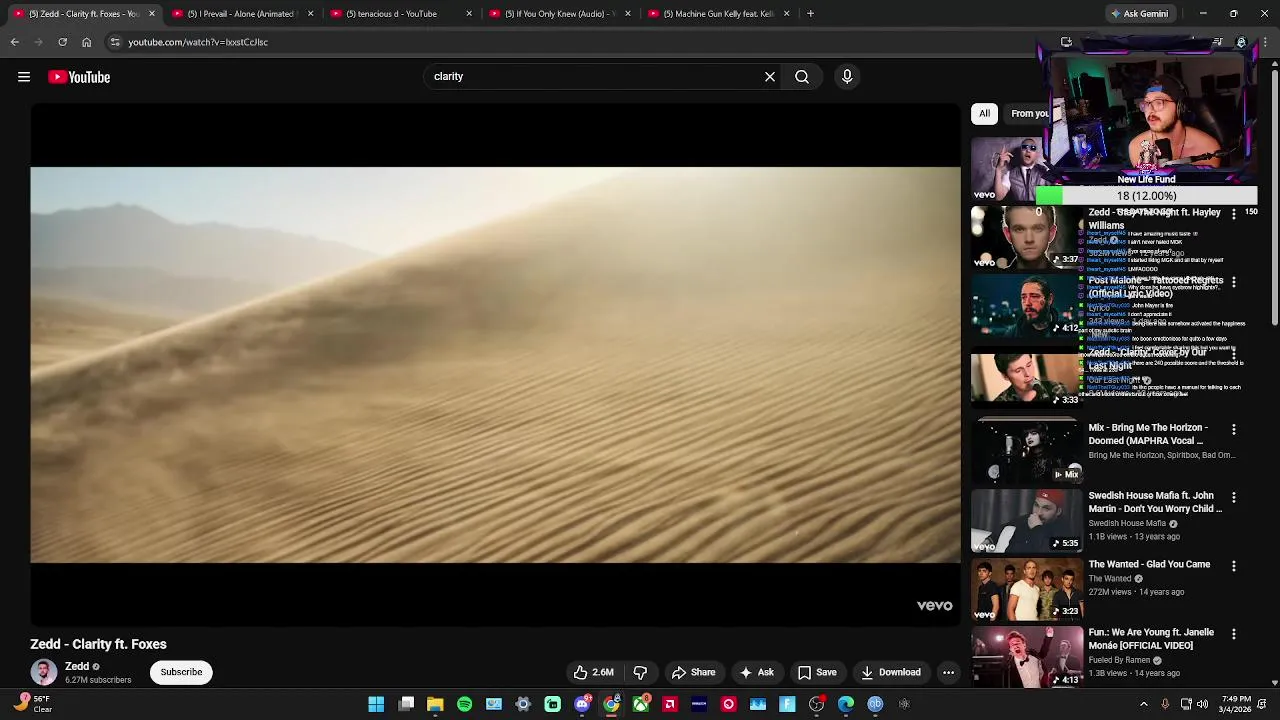The height and width of the screenshot is (720, 1280).
Task: Open volume control in system tray
Action: [1202, 704]
